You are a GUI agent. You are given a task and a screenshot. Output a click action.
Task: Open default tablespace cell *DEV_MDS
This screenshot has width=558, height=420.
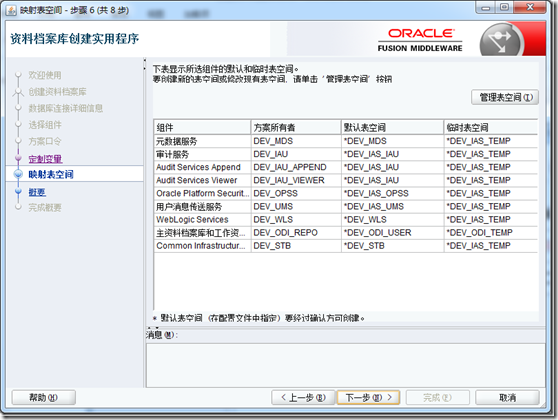393,141
